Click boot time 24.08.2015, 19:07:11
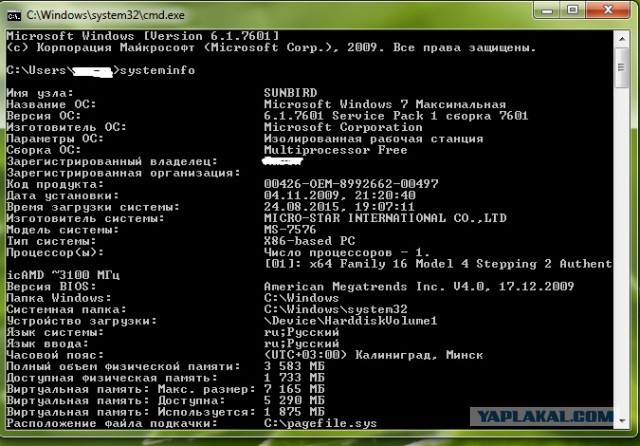Screen dimensions: 640x446 pos(339,207)
